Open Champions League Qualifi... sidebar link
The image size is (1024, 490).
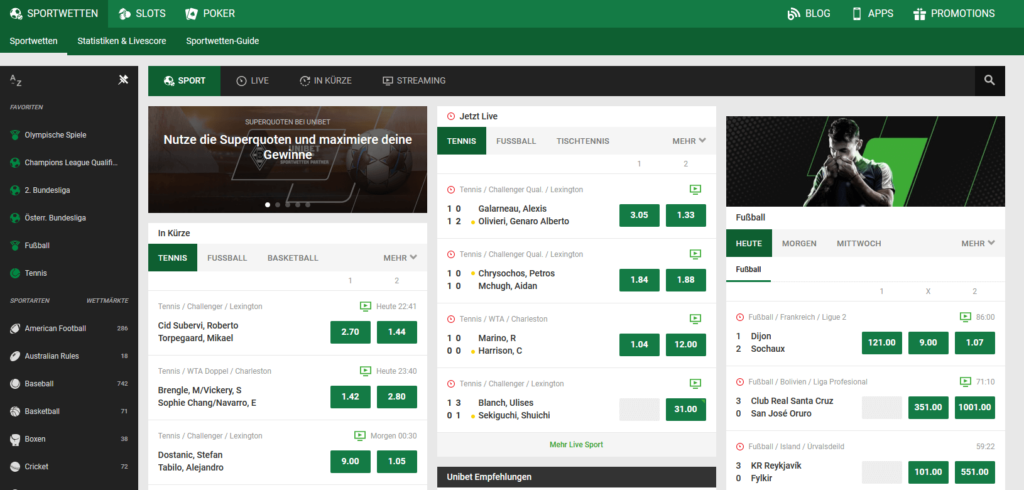point(72,163)
